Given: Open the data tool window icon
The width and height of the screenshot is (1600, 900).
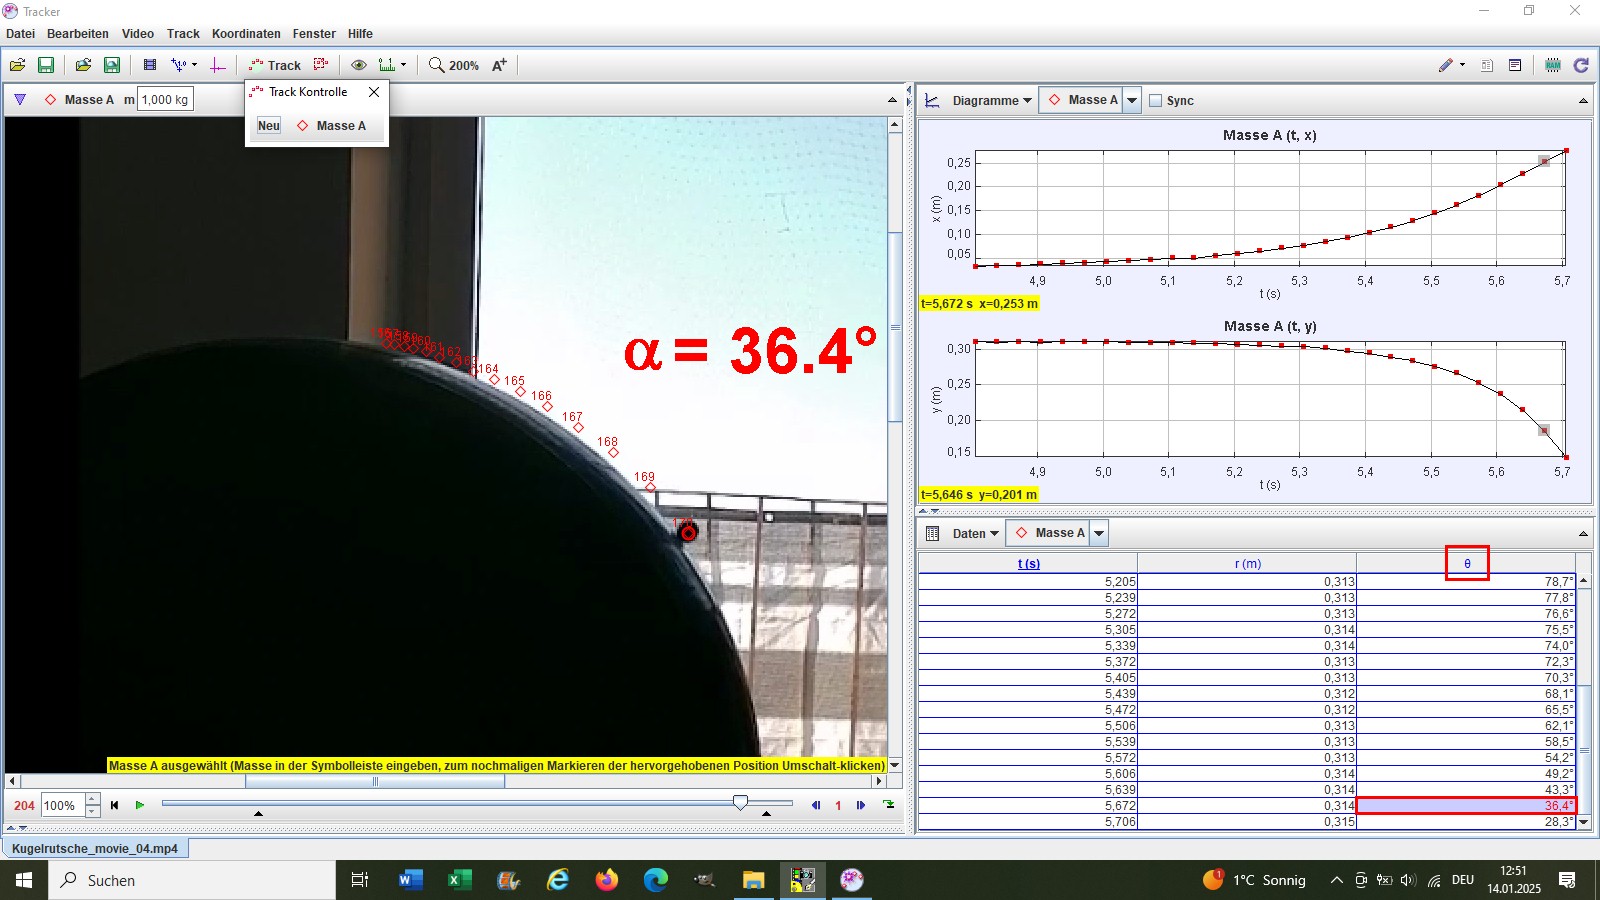Looking at the screenshot, I should click(1515, 65).
